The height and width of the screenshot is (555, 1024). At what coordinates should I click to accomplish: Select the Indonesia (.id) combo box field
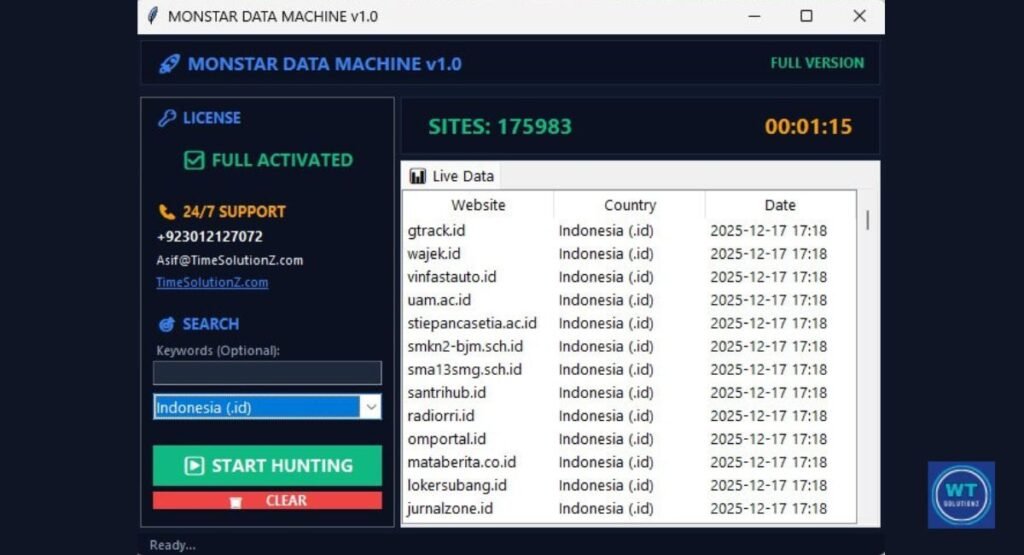coord(267,407)
